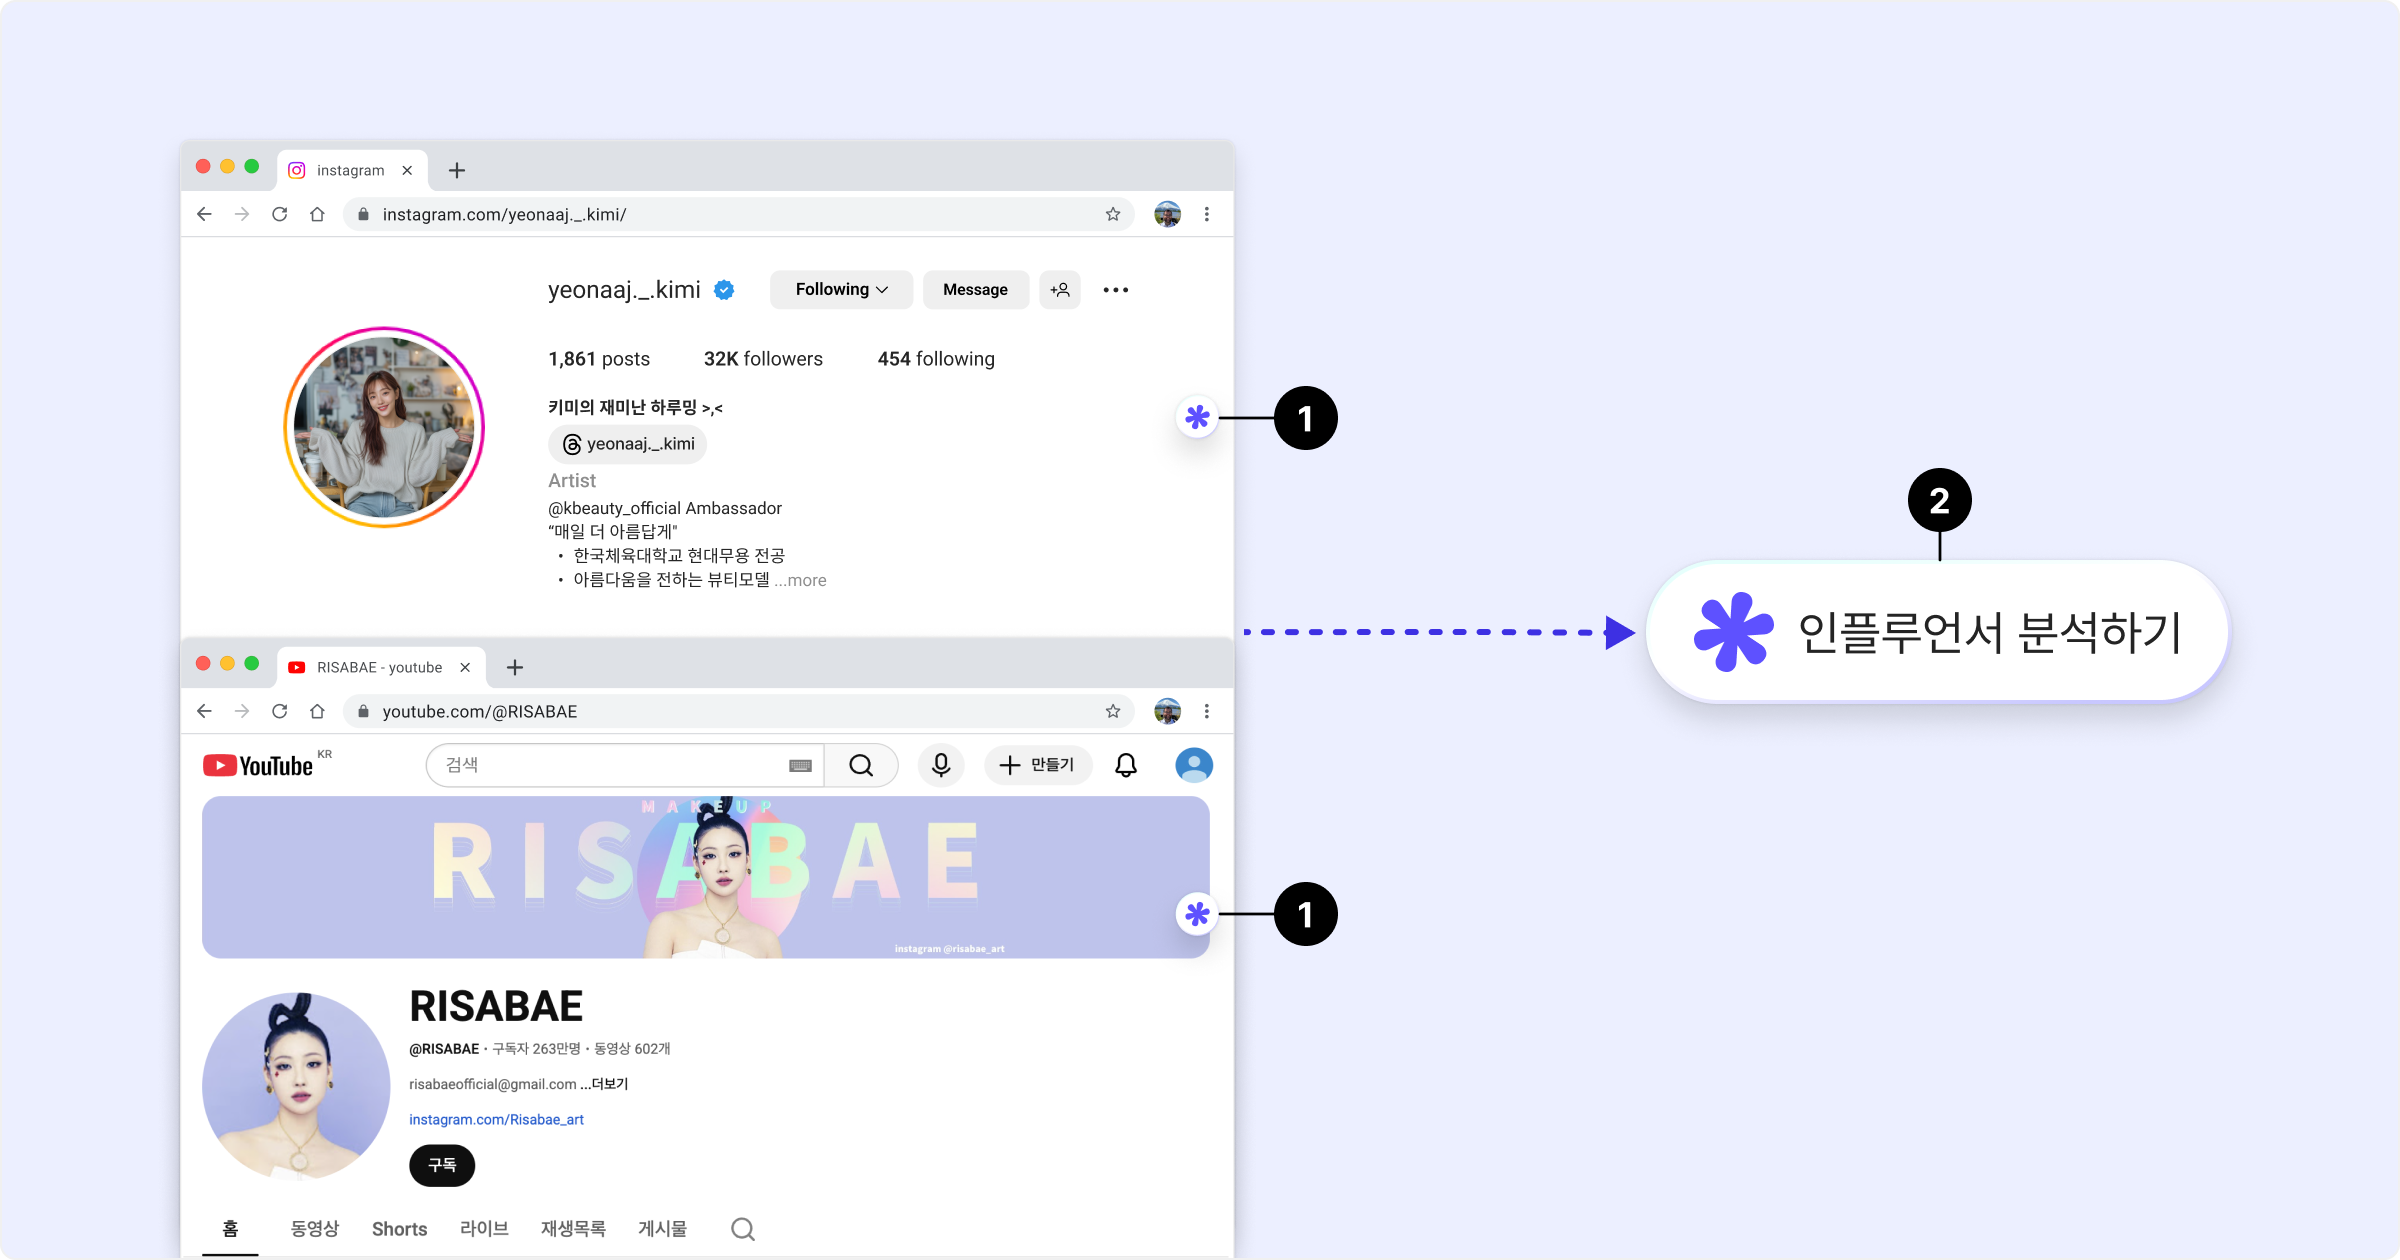
Task: Select the 라이브 channel tab
Action: (x=484, y=1229)
